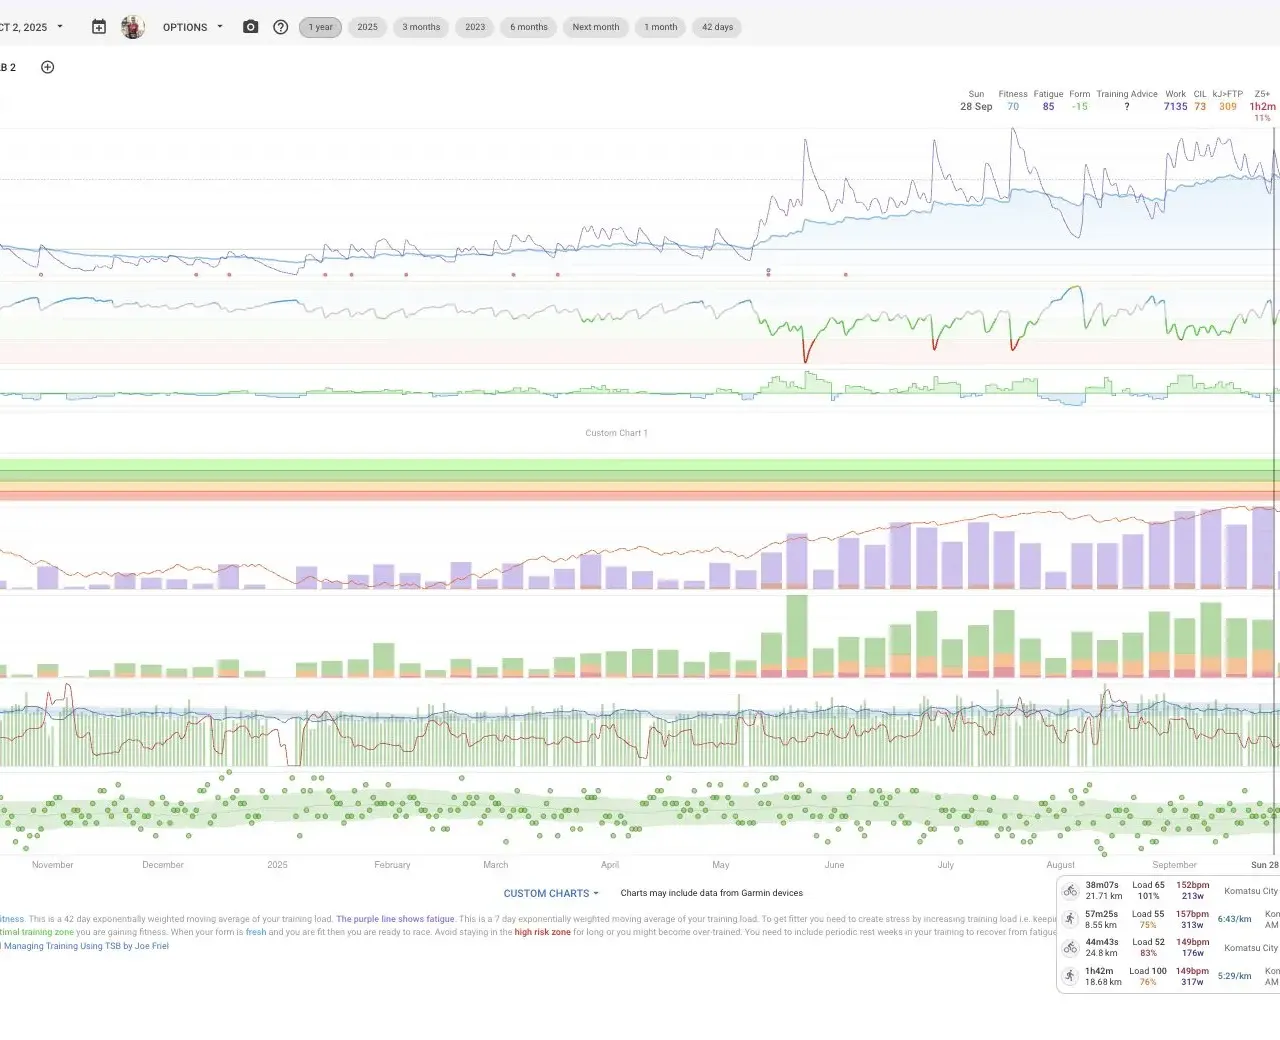Click the plus circle add icon
Screen dimensions: 1280x1040
[47, 67]
